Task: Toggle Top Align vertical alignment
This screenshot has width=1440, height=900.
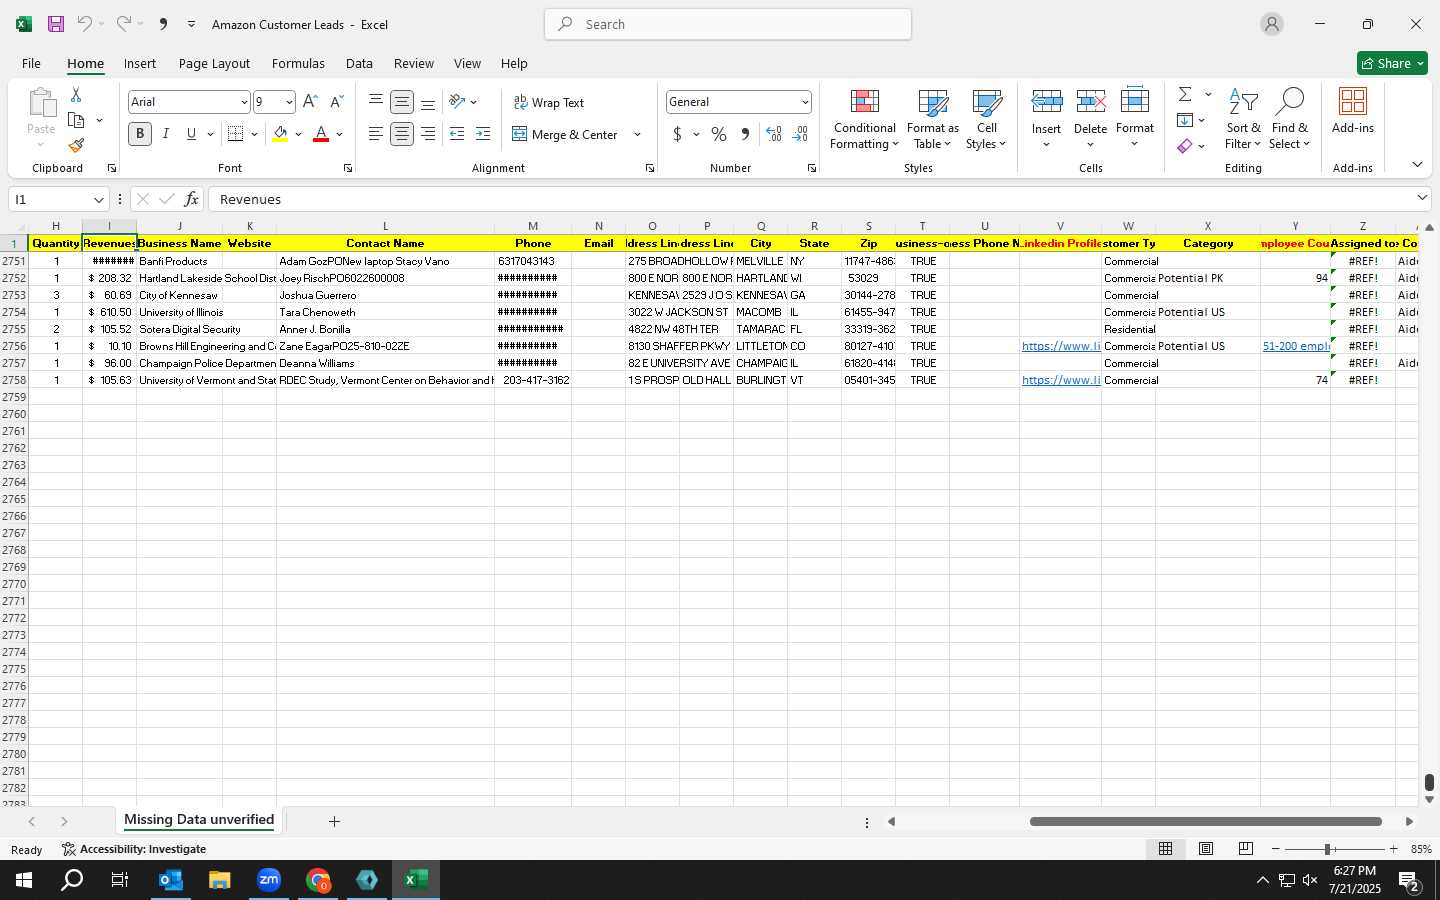Action: tap(375, 102)
